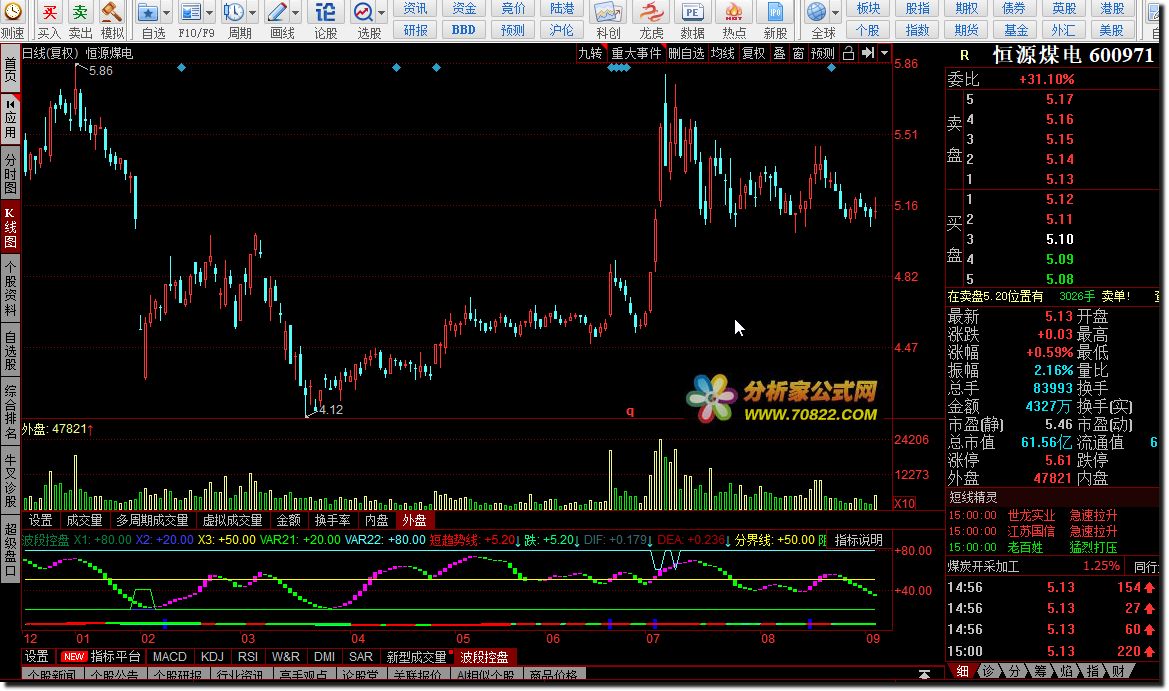This screenshot has height=691, width=1169.
Task: Toggle 重大事件 major events display
Action: click(636, 53)
